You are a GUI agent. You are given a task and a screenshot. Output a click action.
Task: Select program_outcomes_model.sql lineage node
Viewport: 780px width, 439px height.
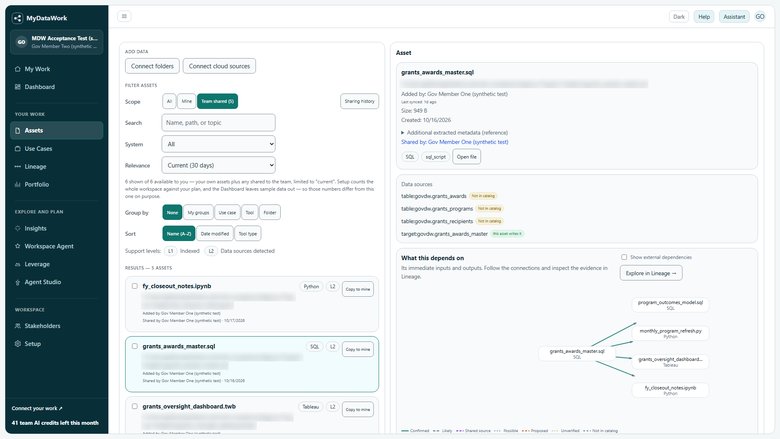(x=671, y=305)
